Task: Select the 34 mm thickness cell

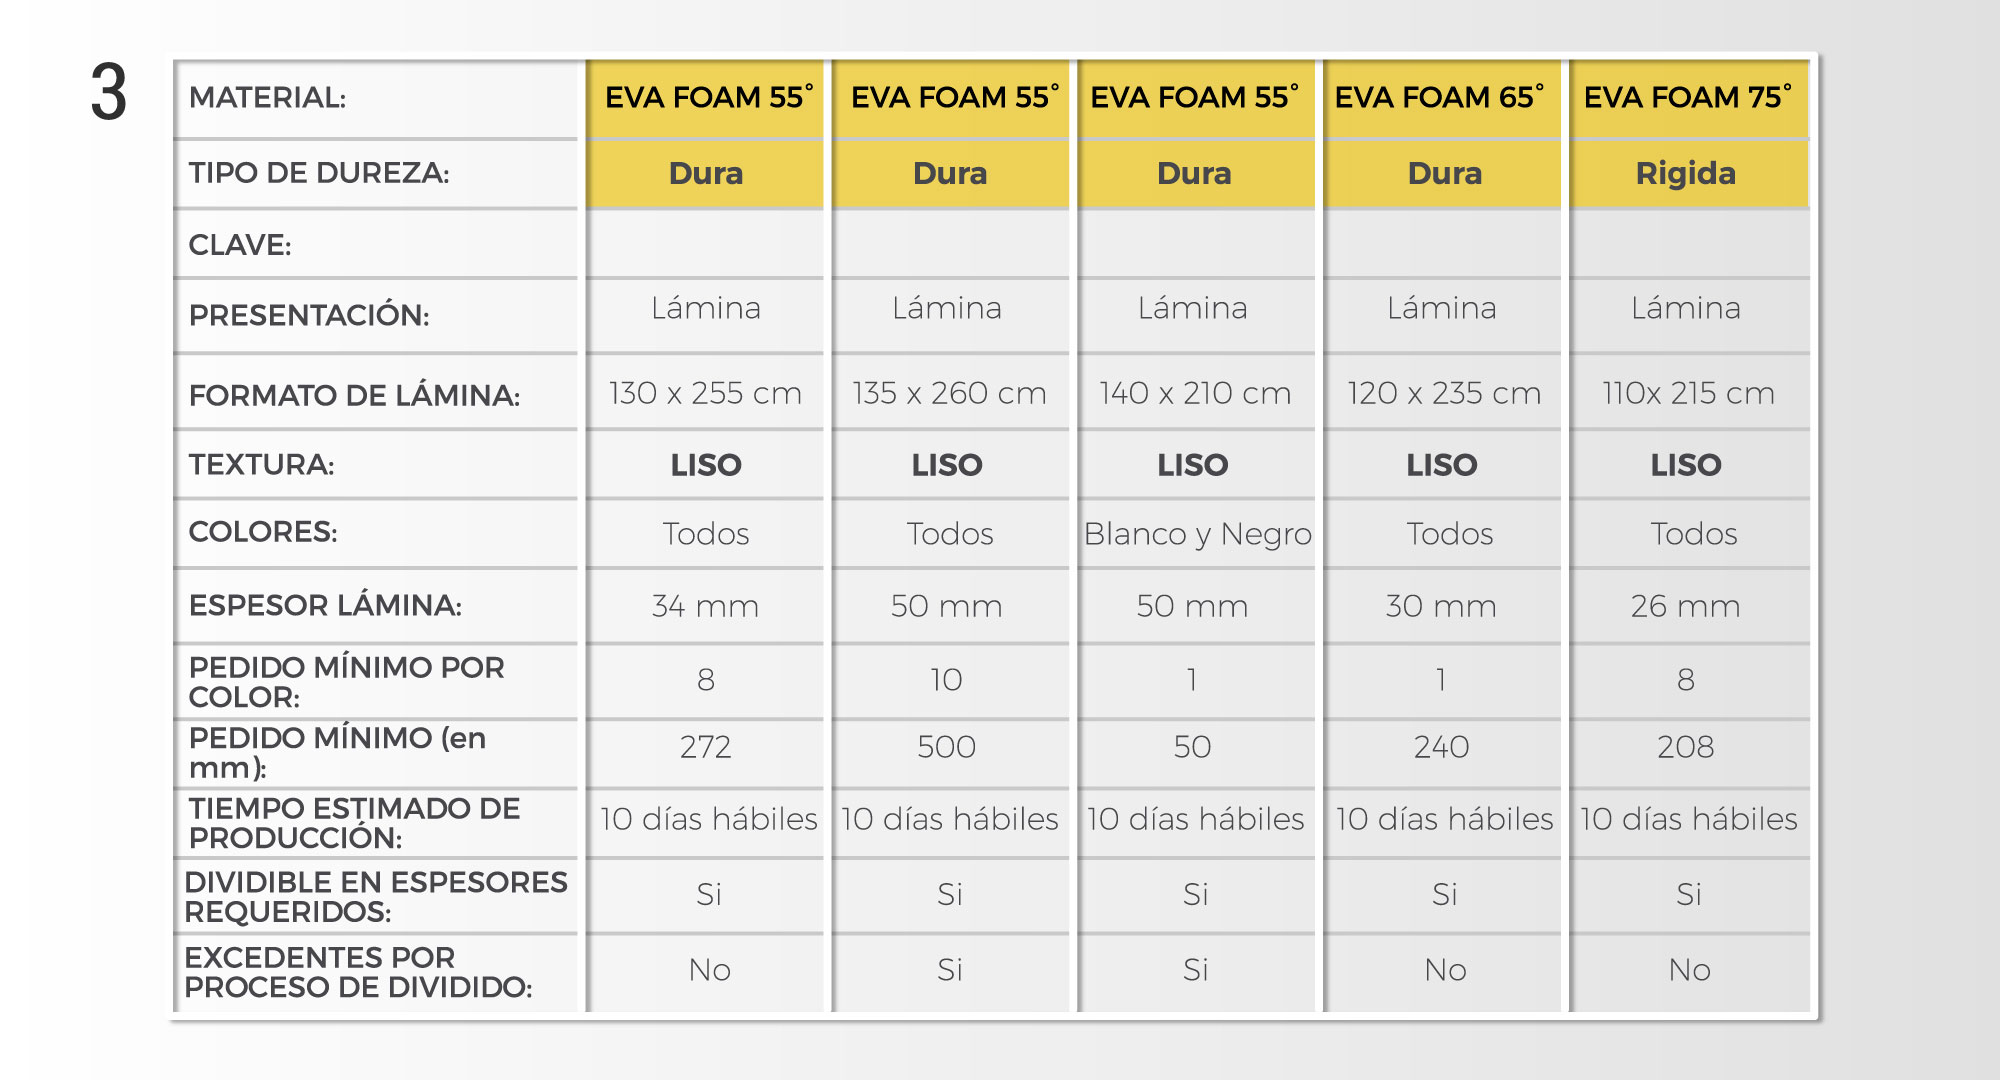Action: point(705,606)
